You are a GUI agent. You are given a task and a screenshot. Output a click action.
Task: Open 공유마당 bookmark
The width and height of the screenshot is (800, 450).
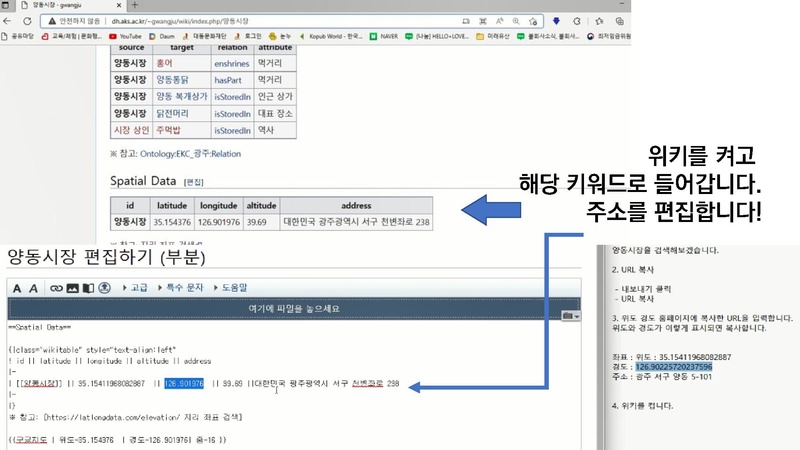18,36
